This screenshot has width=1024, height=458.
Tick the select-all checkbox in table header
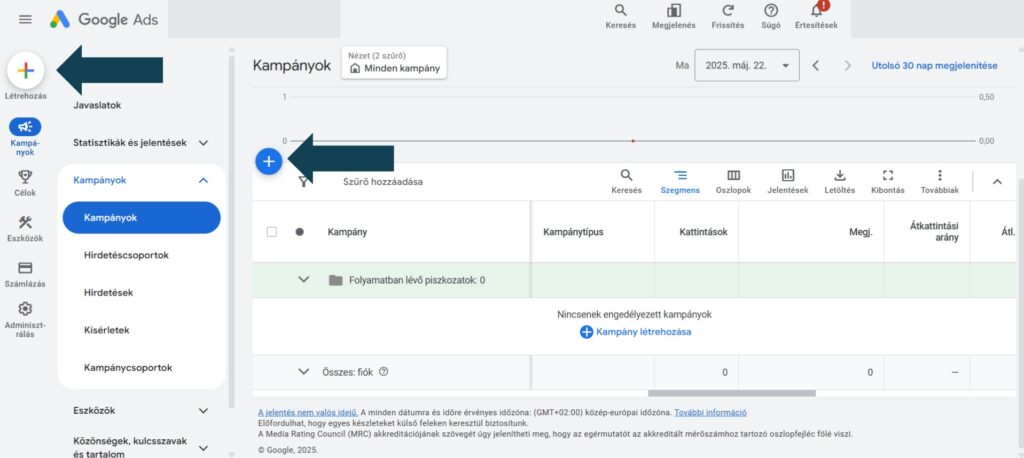[x=272, y=232]
